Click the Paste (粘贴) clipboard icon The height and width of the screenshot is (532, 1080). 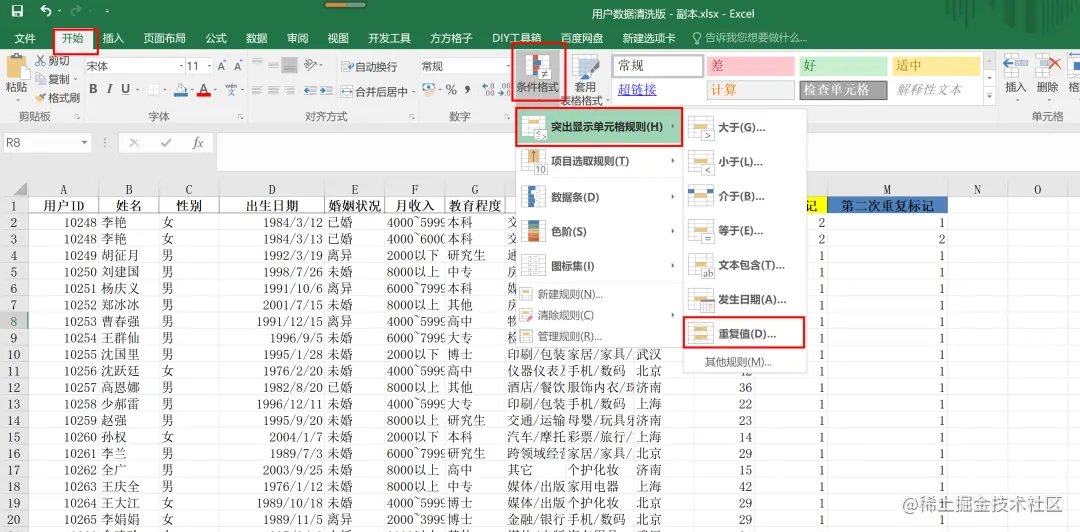click(17, 68)
